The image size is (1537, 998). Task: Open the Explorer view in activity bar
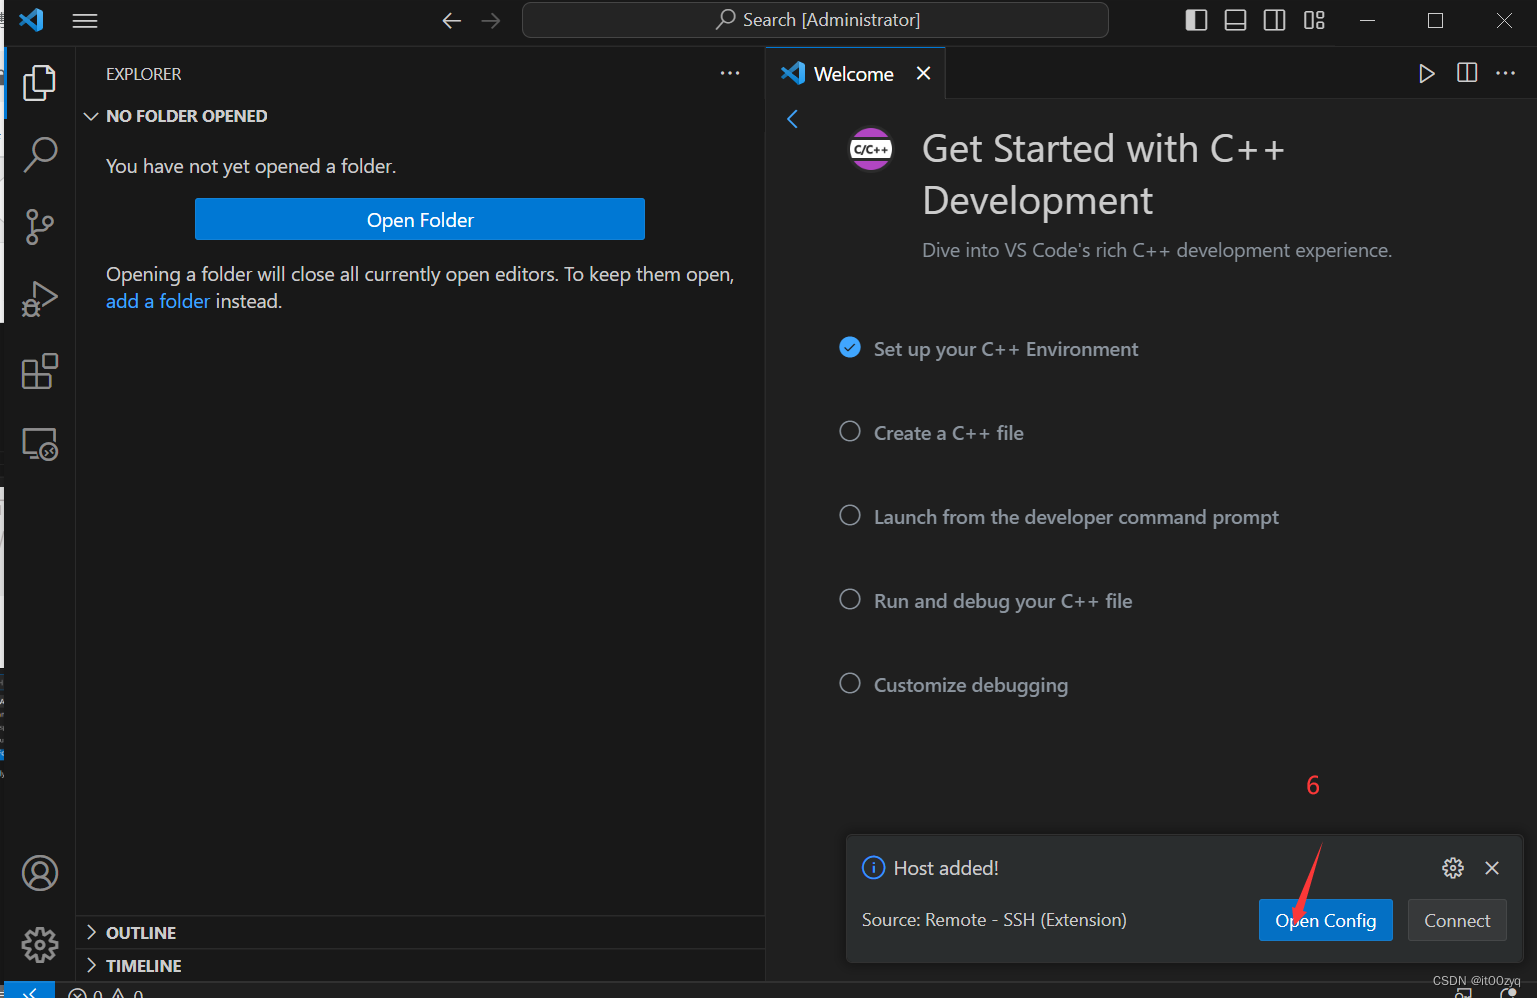(x=39, y=83)
